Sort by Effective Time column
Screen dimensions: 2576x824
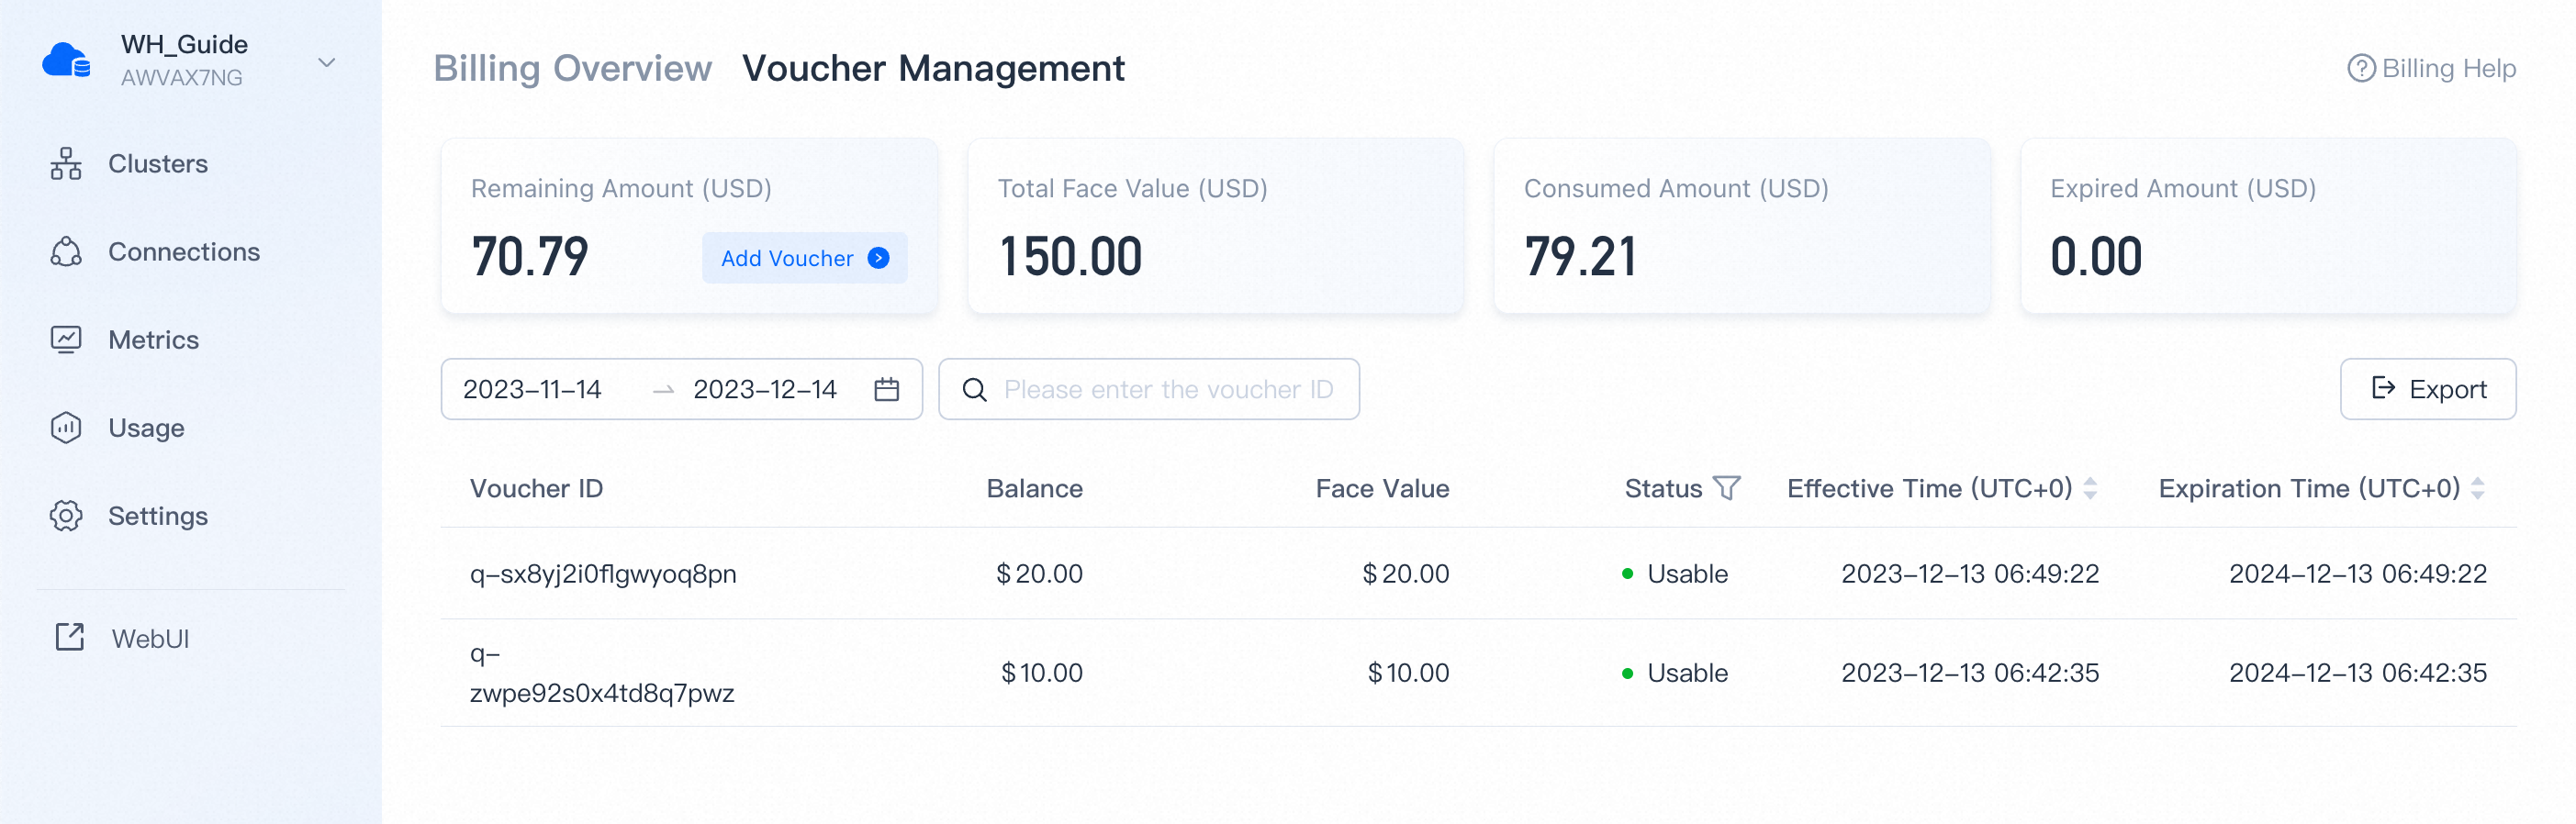pyautogui.click(x=2090, y=488)
